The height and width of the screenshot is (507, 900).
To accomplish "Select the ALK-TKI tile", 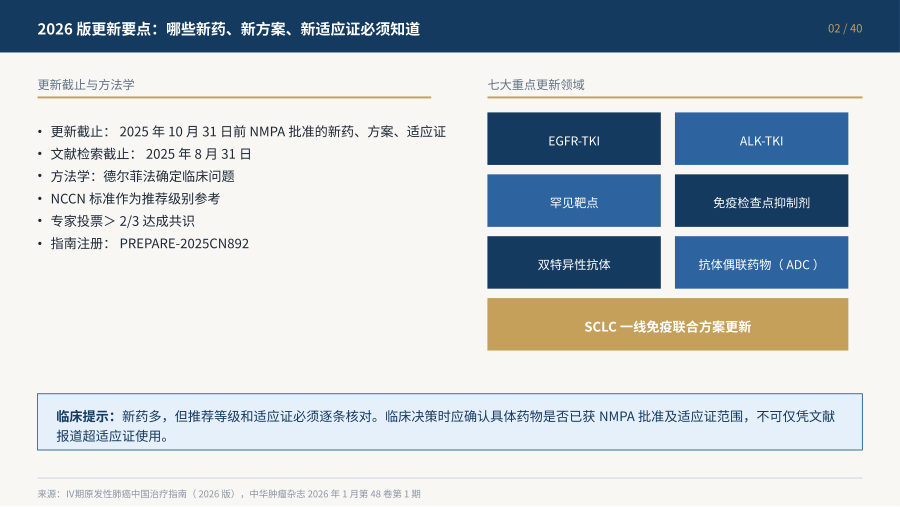I will tap(761, 139).
